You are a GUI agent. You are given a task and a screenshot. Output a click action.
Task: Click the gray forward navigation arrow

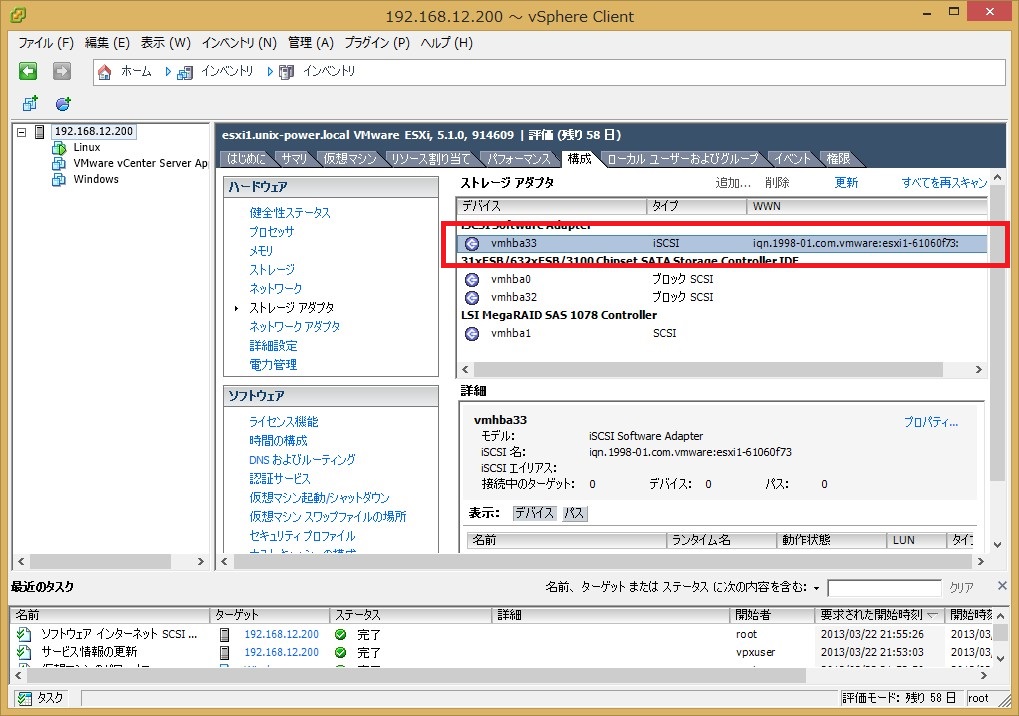click(x=62, y=71)
